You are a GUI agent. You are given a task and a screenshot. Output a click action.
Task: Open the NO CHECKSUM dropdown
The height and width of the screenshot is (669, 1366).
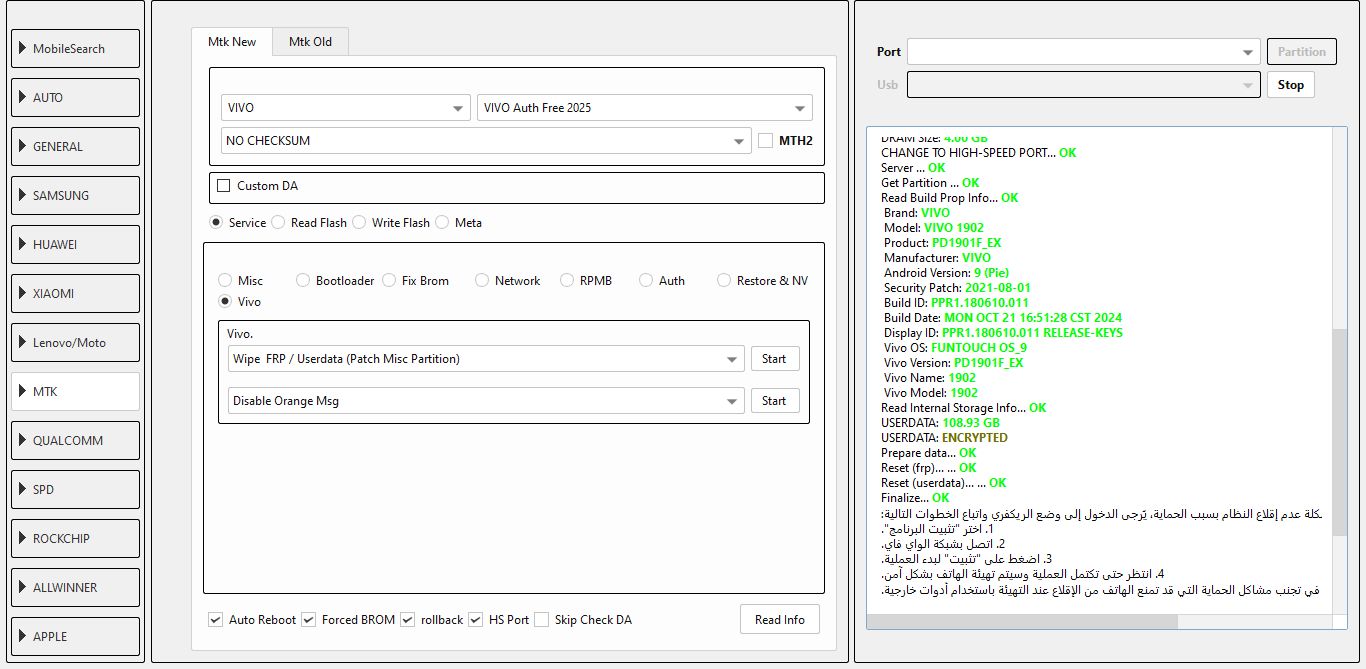pyautogui.click(x=486, y=141)
